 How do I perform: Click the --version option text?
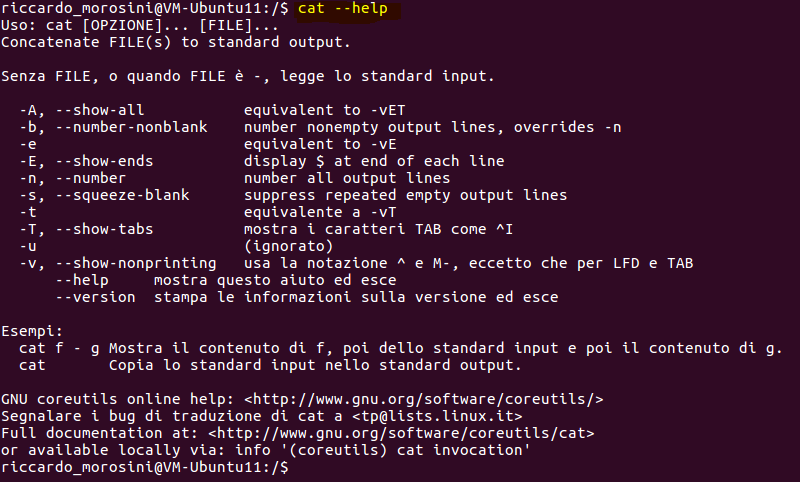95,297
